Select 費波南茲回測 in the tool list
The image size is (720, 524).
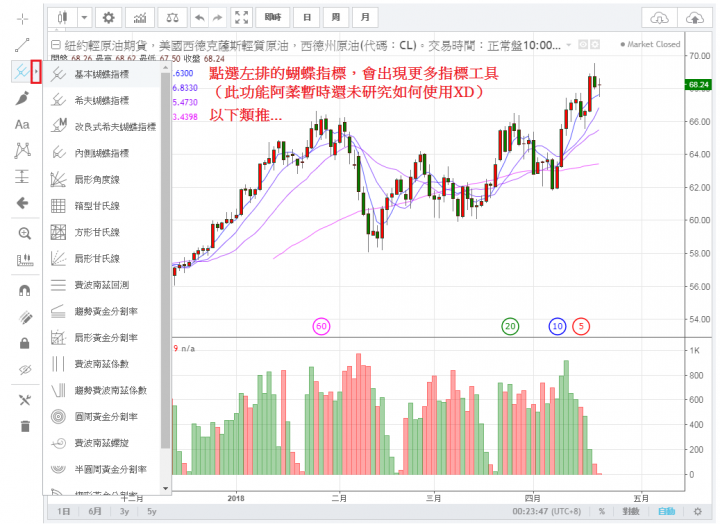[x=102, y=285]
